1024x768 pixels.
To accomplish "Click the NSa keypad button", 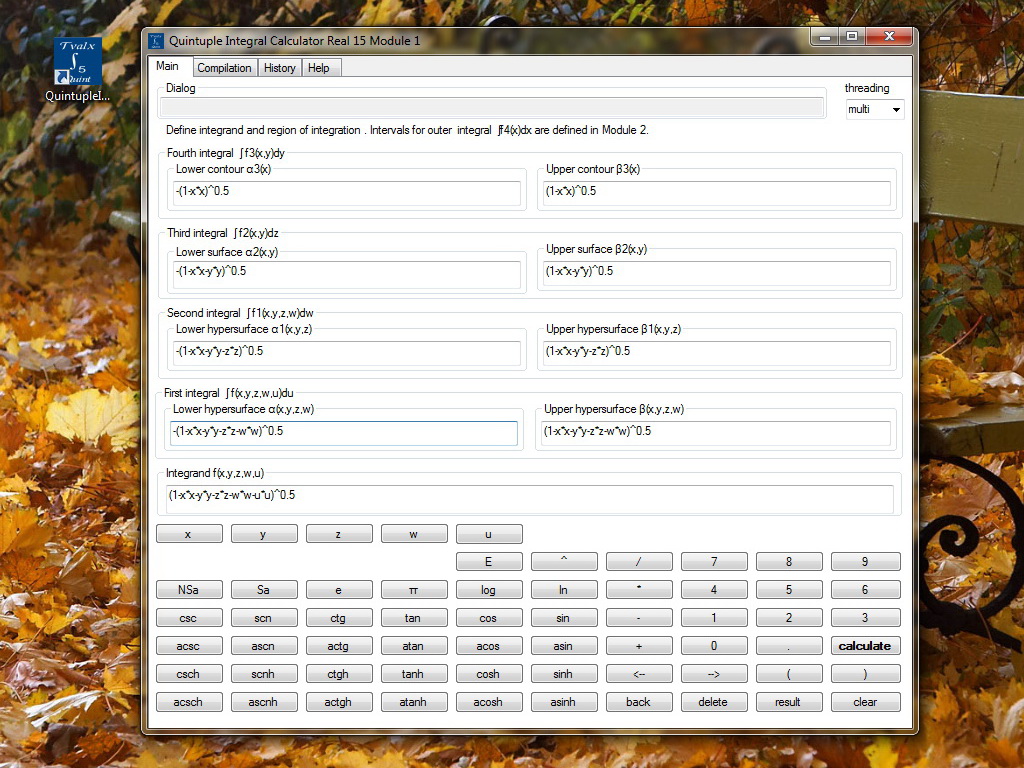I will click(189, 590).
